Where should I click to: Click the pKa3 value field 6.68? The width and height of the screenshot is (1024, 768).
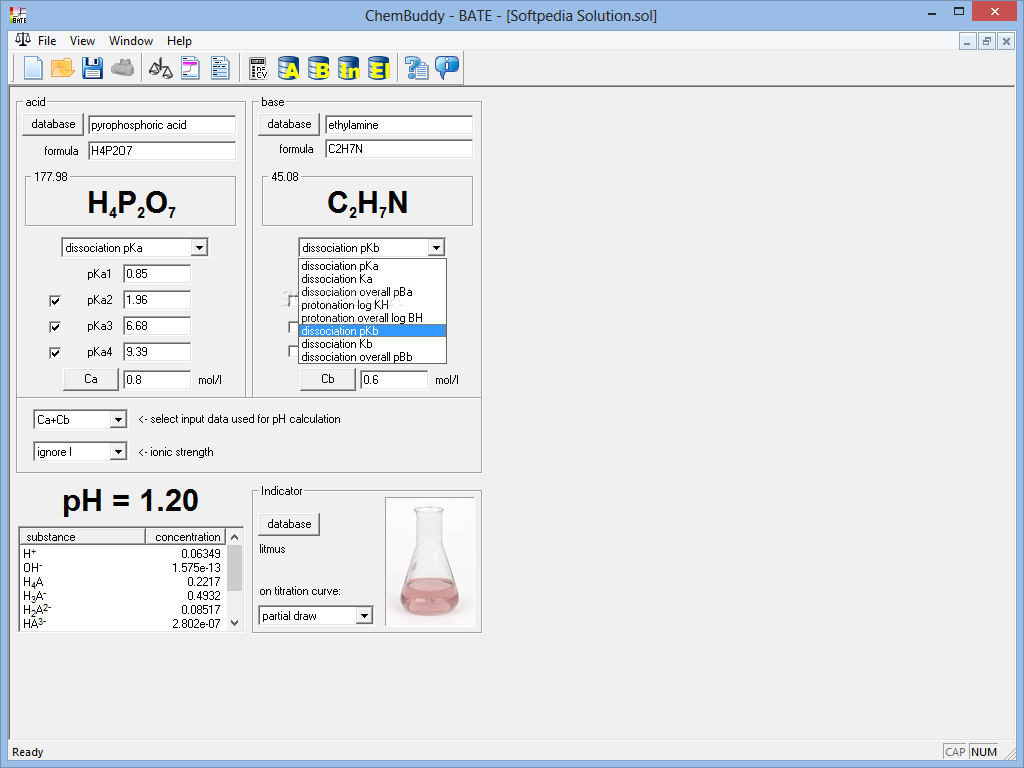[157, 326]
